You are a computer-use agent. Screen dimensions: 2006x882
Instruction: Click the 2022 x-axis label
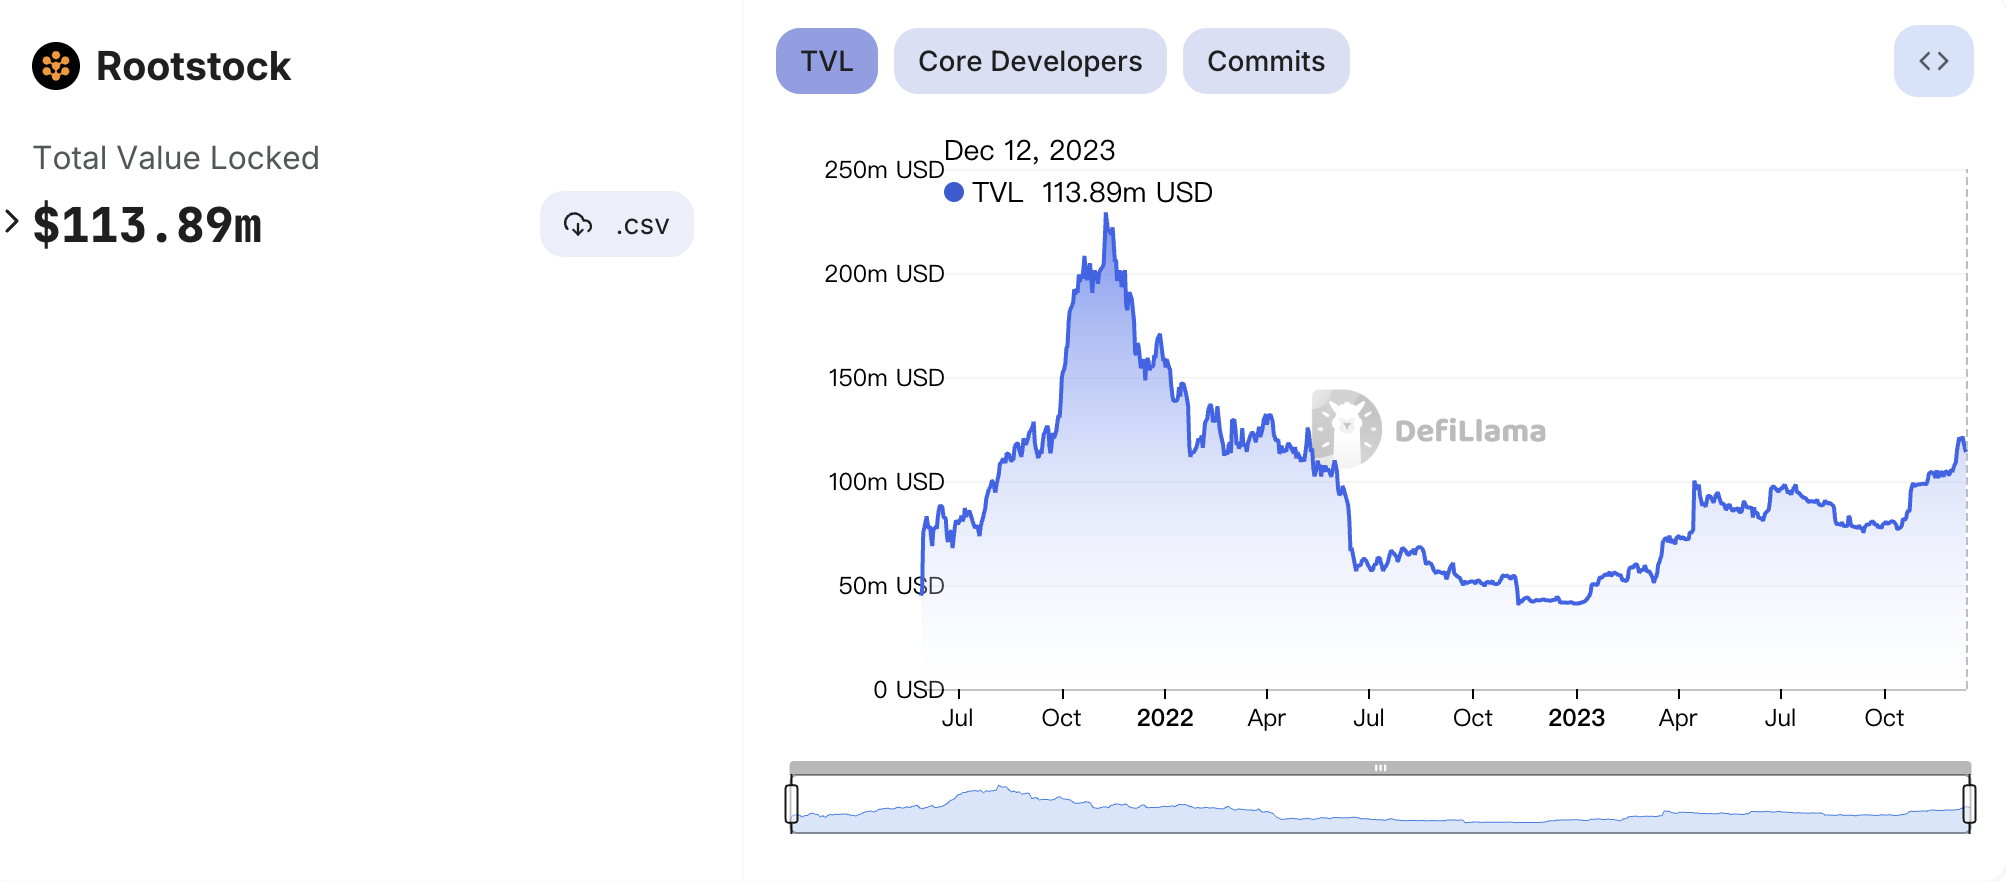[1165, 718]
